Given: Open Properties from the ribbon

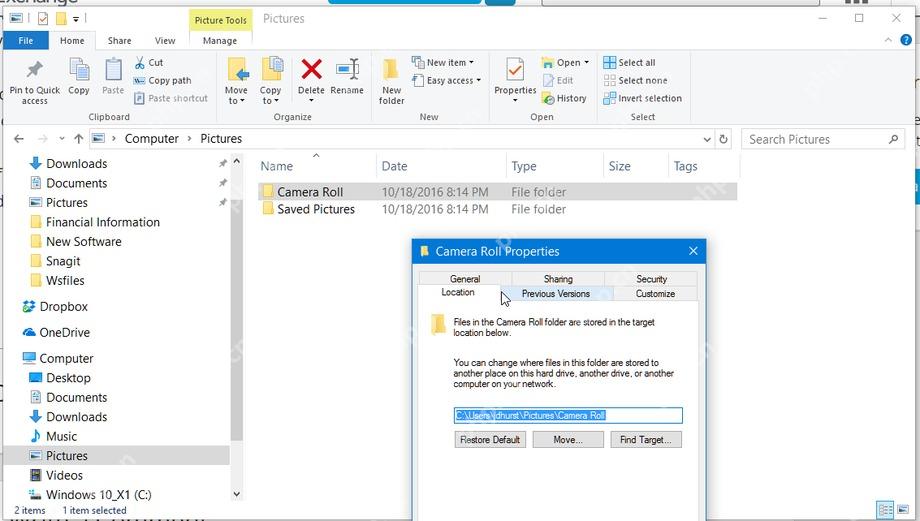Looking at the screenshot, I should (515, 80).
